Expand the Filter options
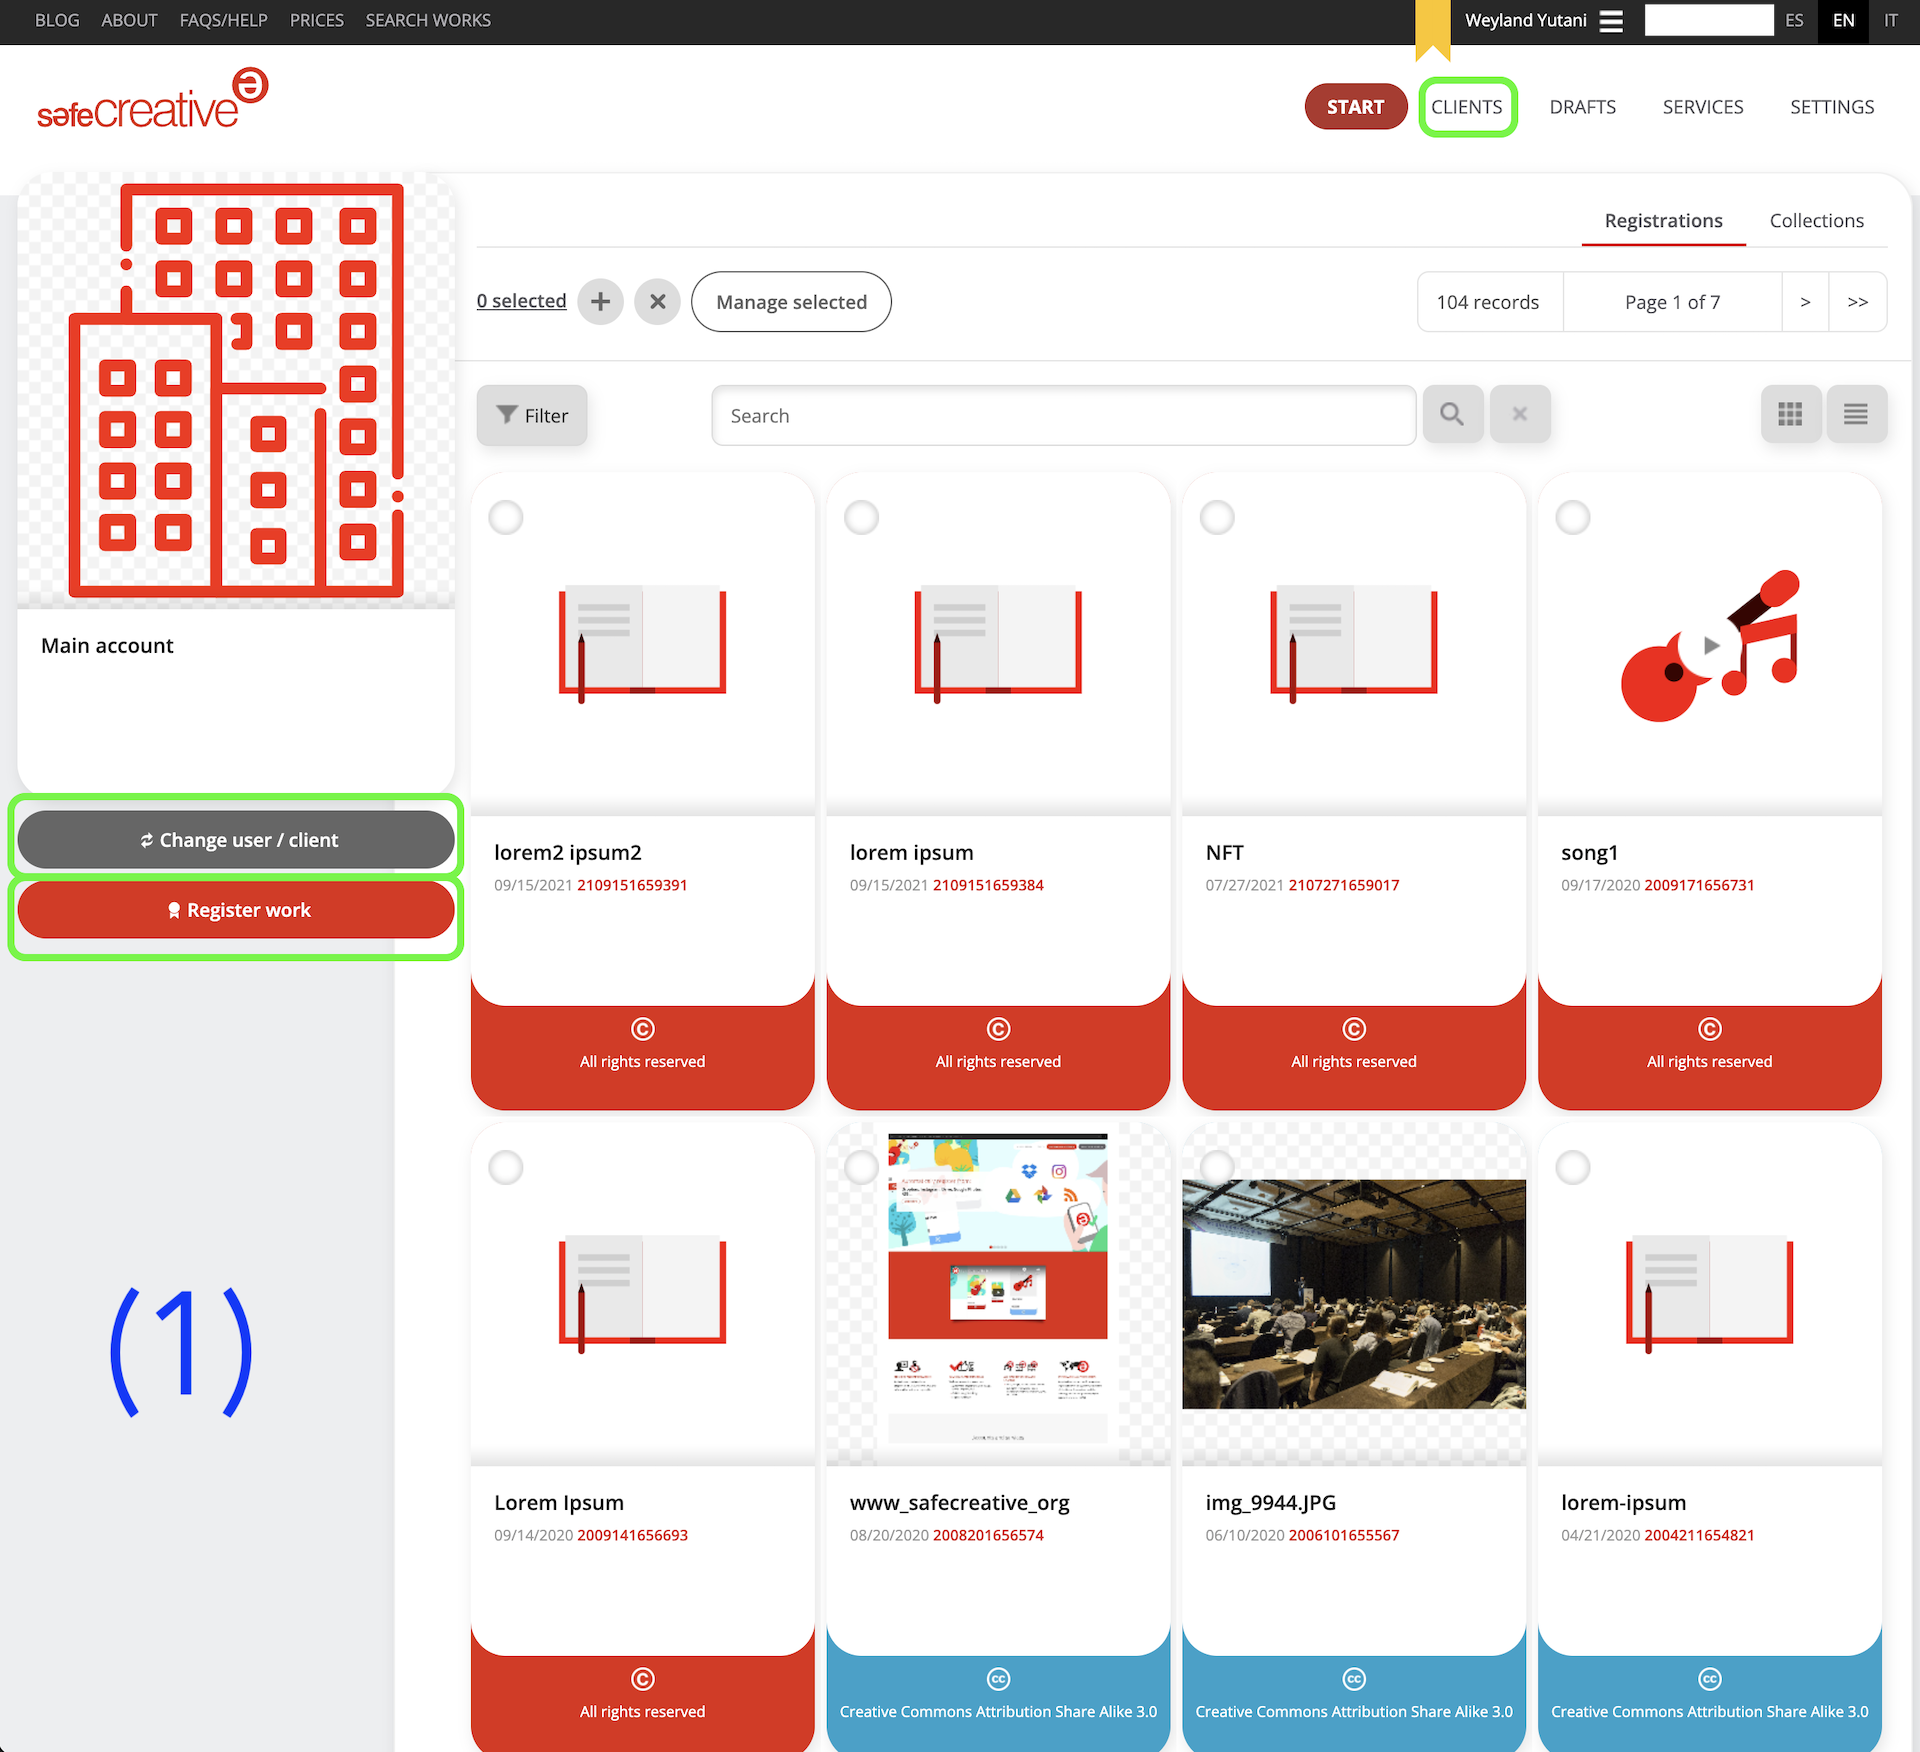 tap(532, 415)
